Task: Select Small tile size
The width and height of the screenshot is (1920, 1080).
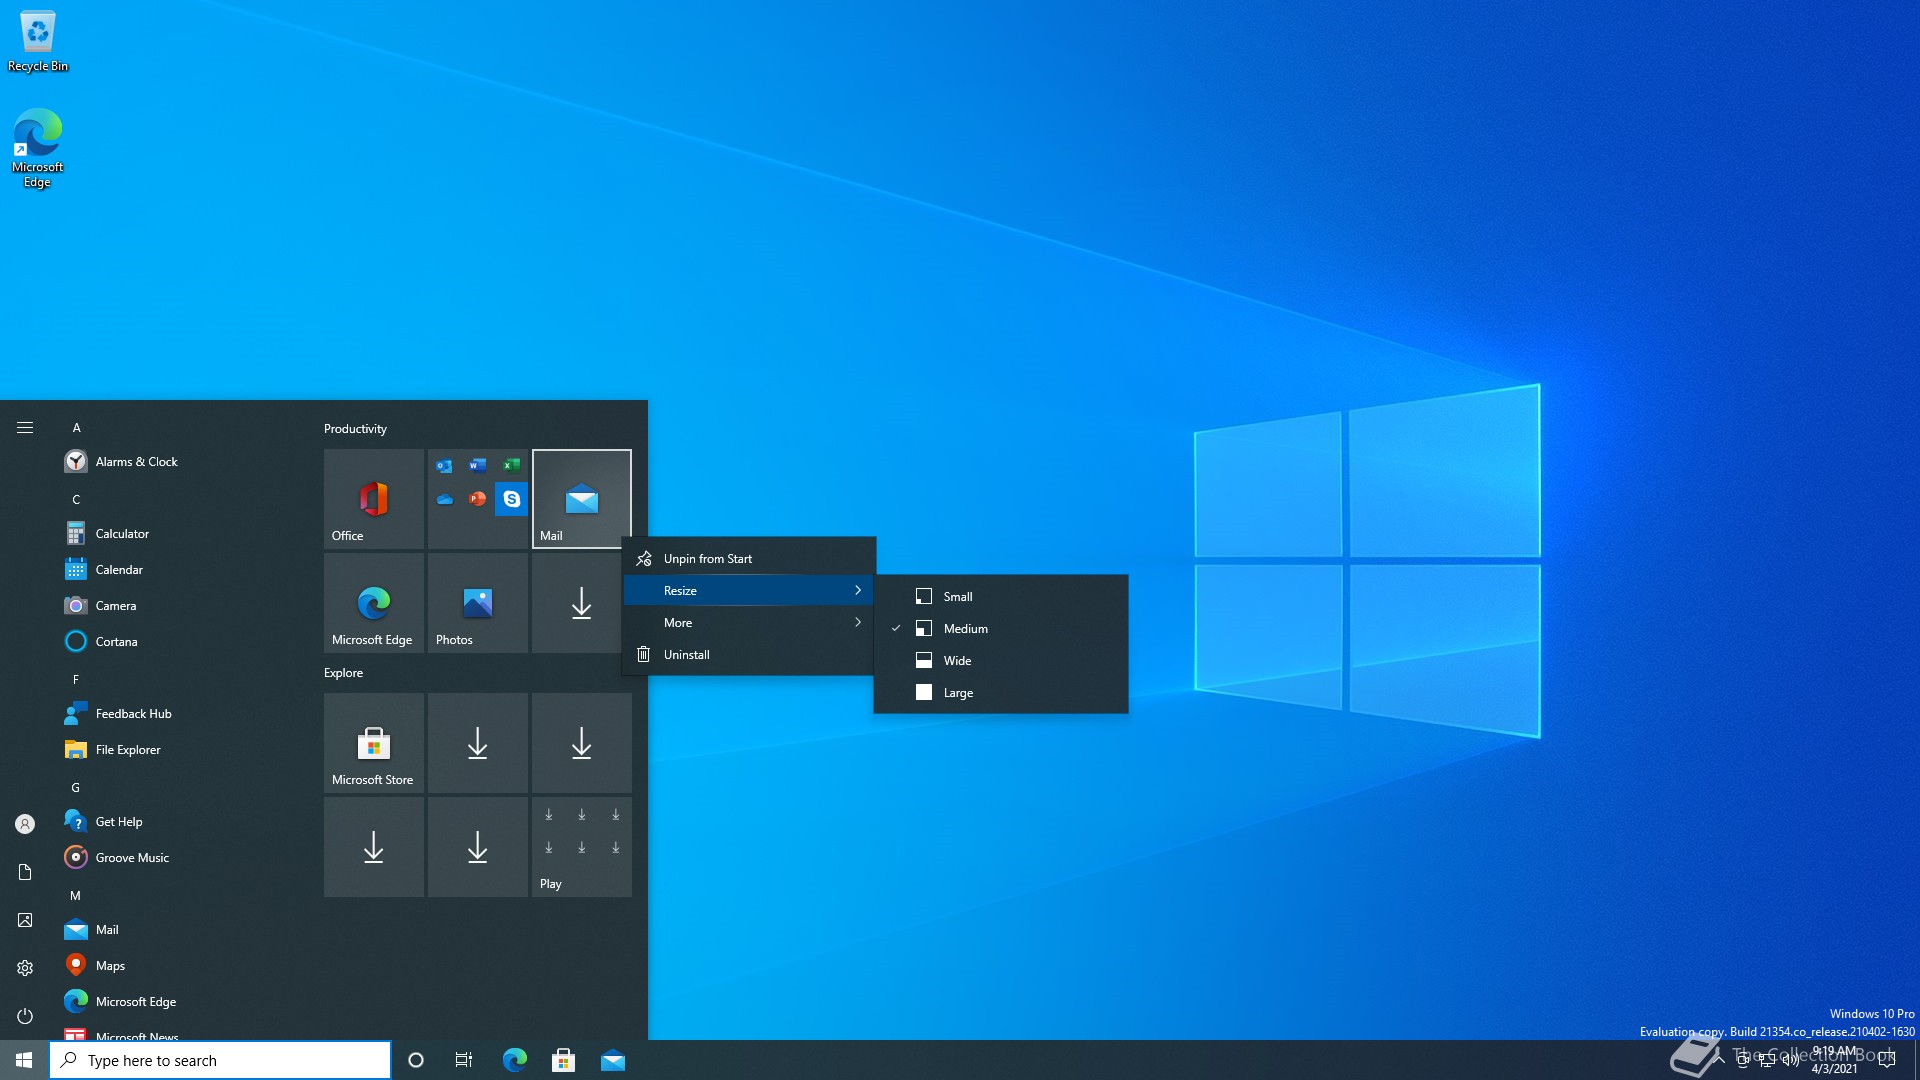Action: pos(1001,597)
